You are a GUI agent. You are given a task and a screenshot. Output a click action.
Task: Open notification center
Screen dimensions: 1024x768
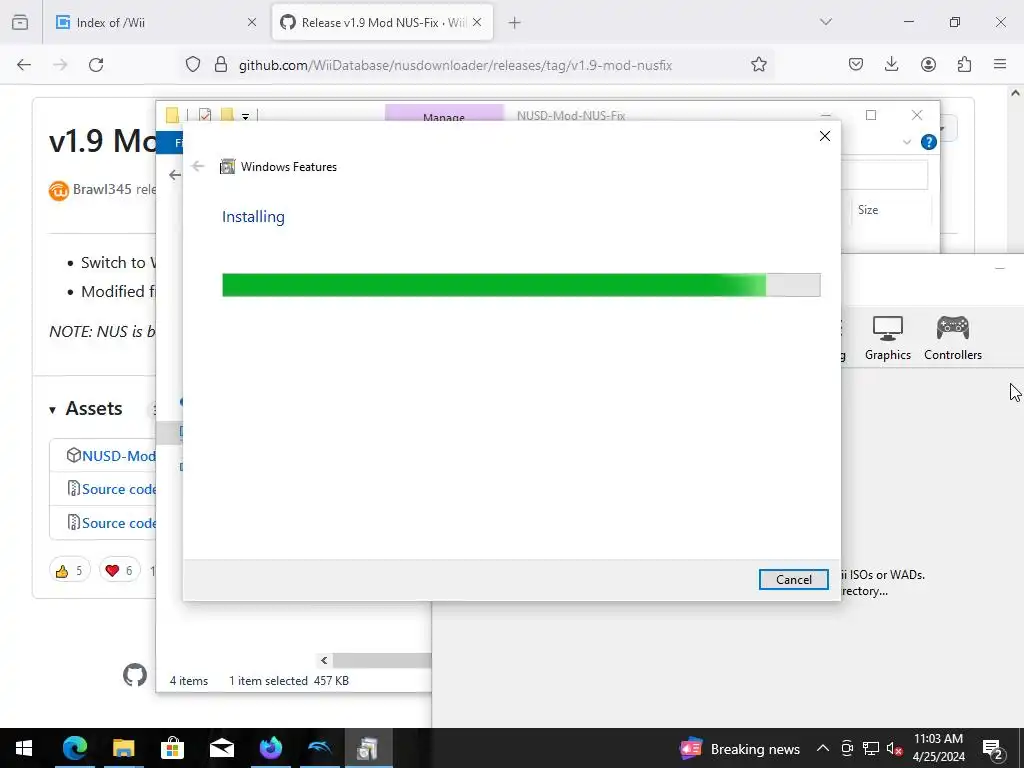coord(993,748)
